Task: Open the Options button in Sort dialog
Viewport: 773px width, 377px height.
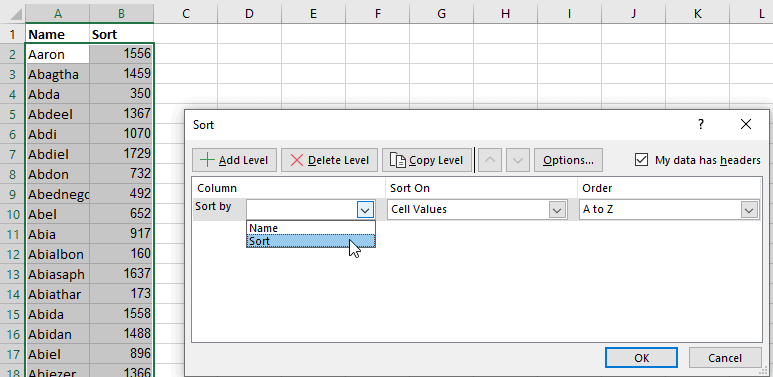Action: (x=568, y=160)
